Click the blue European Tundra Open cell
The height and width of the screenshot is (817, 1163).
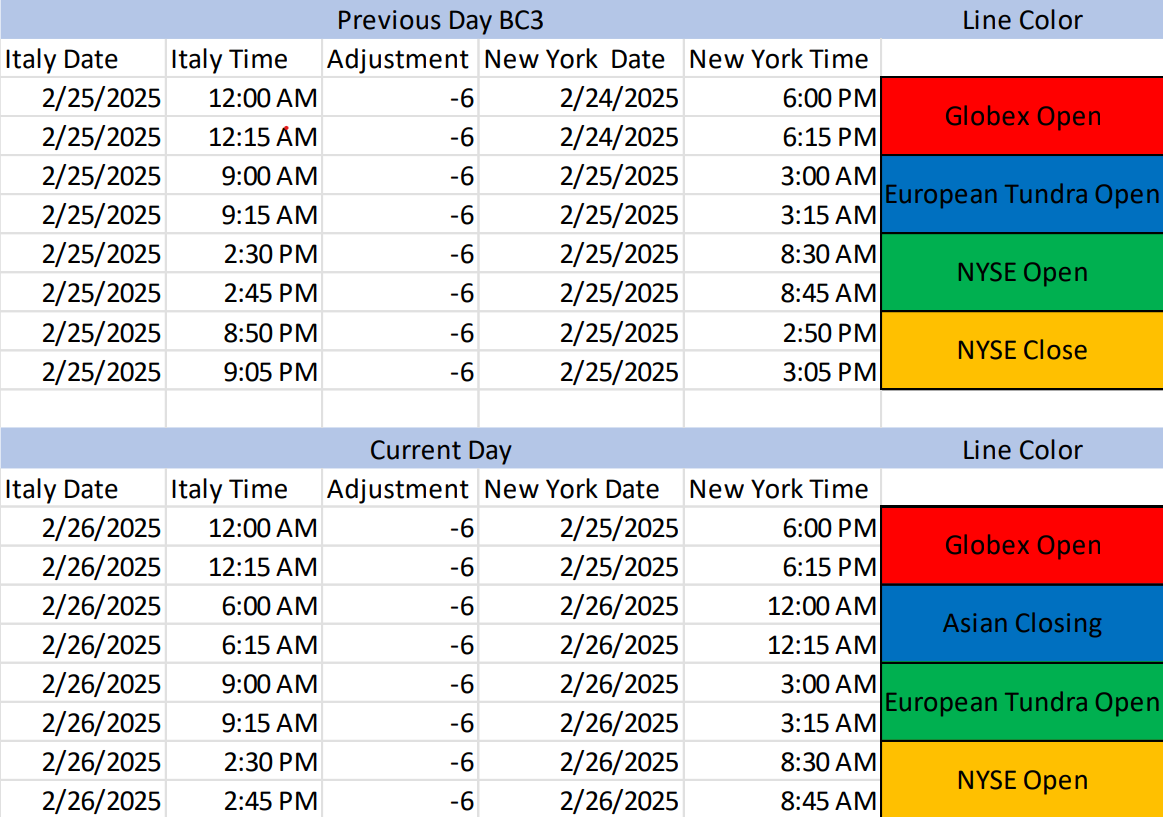(1021, 195)
